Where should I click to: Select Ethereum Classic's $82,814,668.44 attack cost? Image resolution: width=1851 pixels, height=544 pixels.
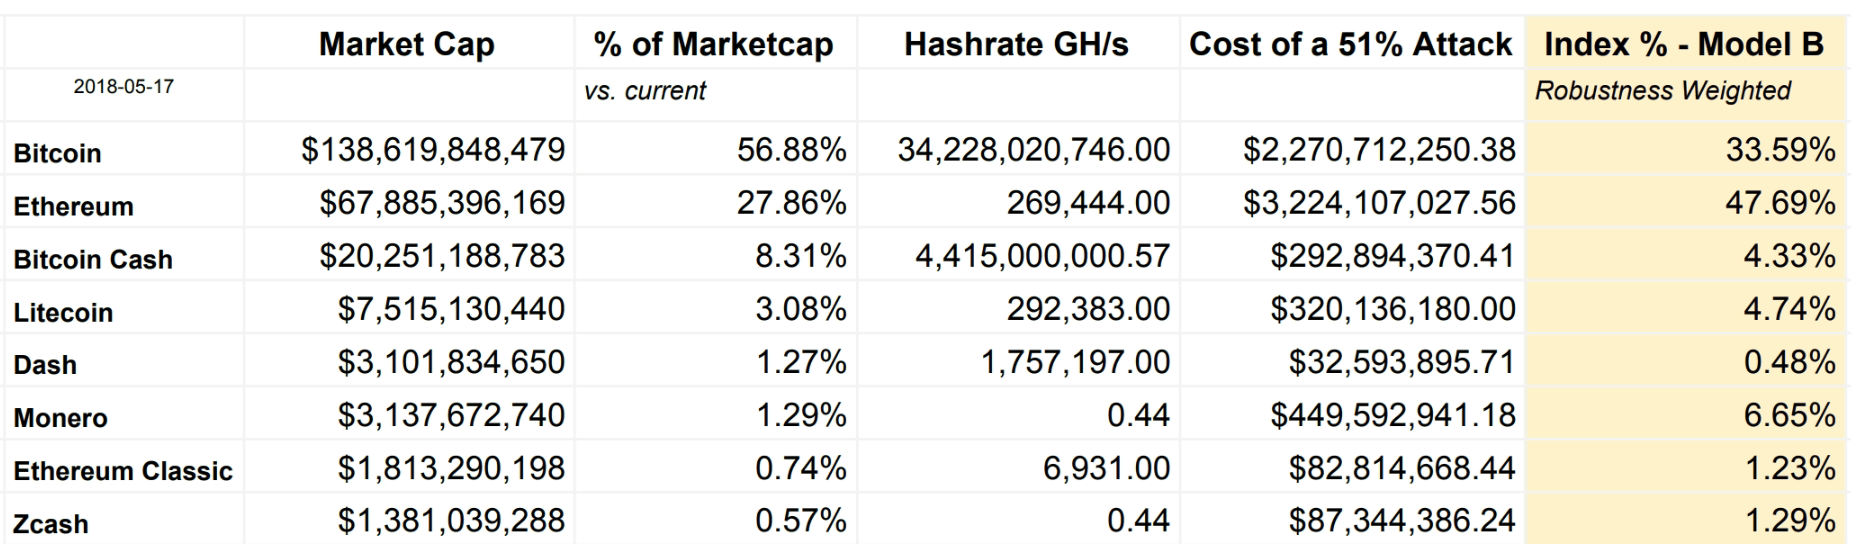1402,468
